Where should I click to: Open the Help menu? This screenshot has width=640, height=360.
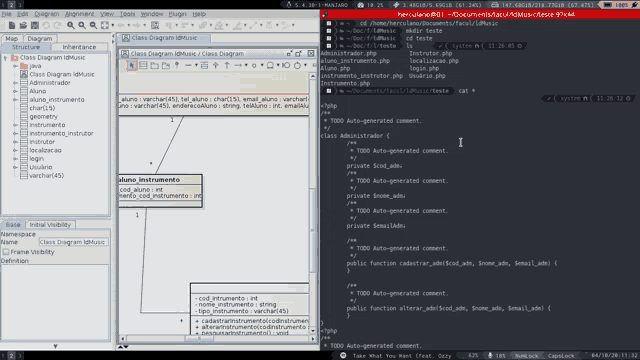[x=199, y=14]
